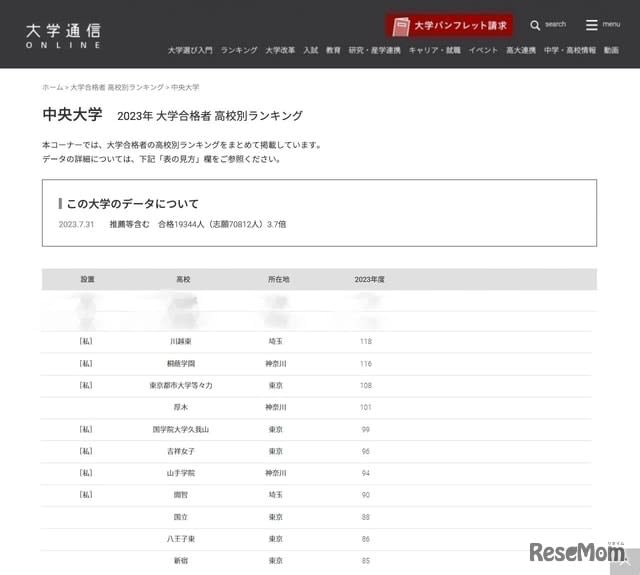Viewport: 640px width, 575px height.
Task: Click ホーム breadcrumb link
Action: [53, 87]
